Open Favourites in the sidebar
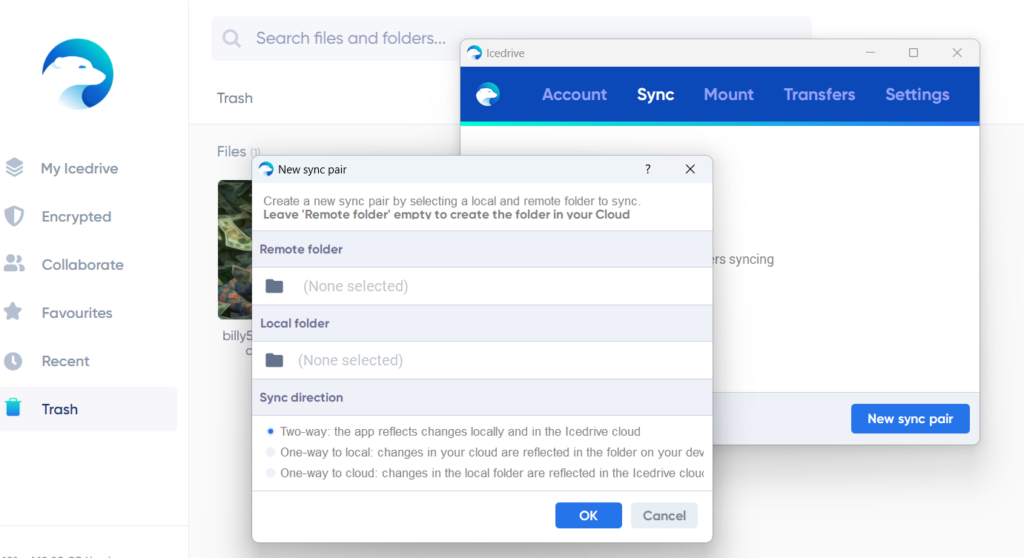The width and height of the screenshot is (1024, 558). tap(76, 313)
